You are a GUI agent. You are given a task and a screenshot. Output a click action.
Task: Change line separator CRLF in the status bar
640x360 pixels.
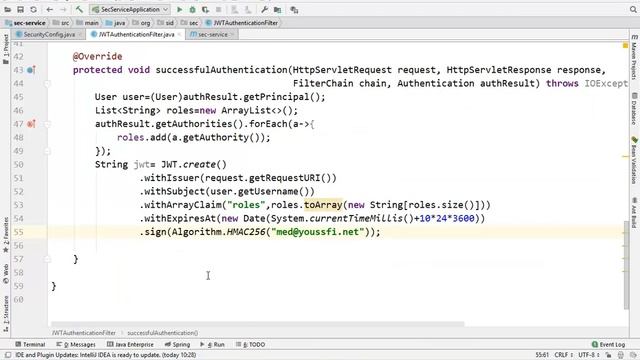[x=563, y=355]
